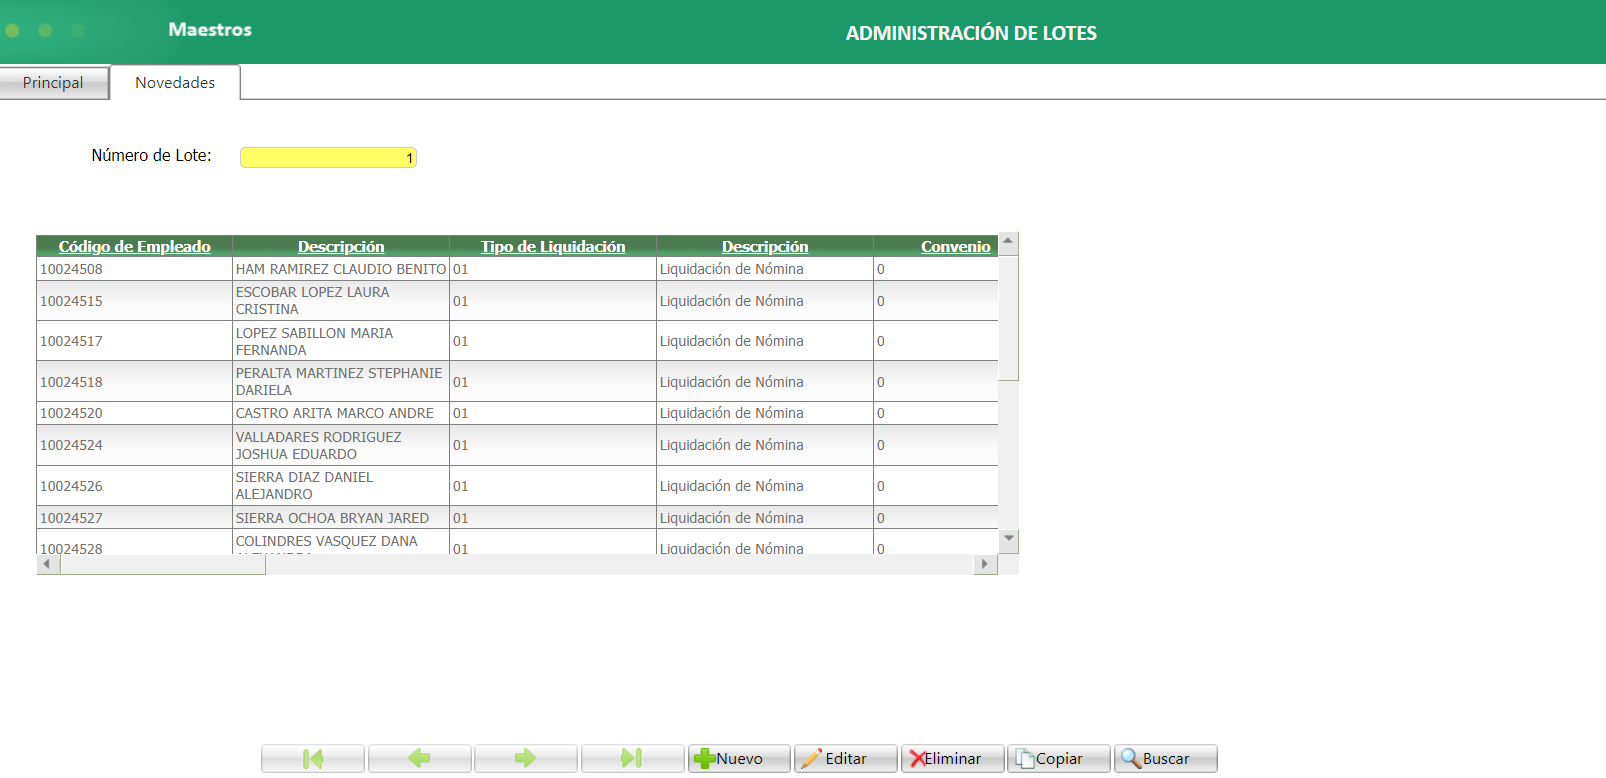Screen dimensions: 1606x778
Task: Click CASTRO ARITA MARCO ANDRE cell
Action: (x=341, y=413)
